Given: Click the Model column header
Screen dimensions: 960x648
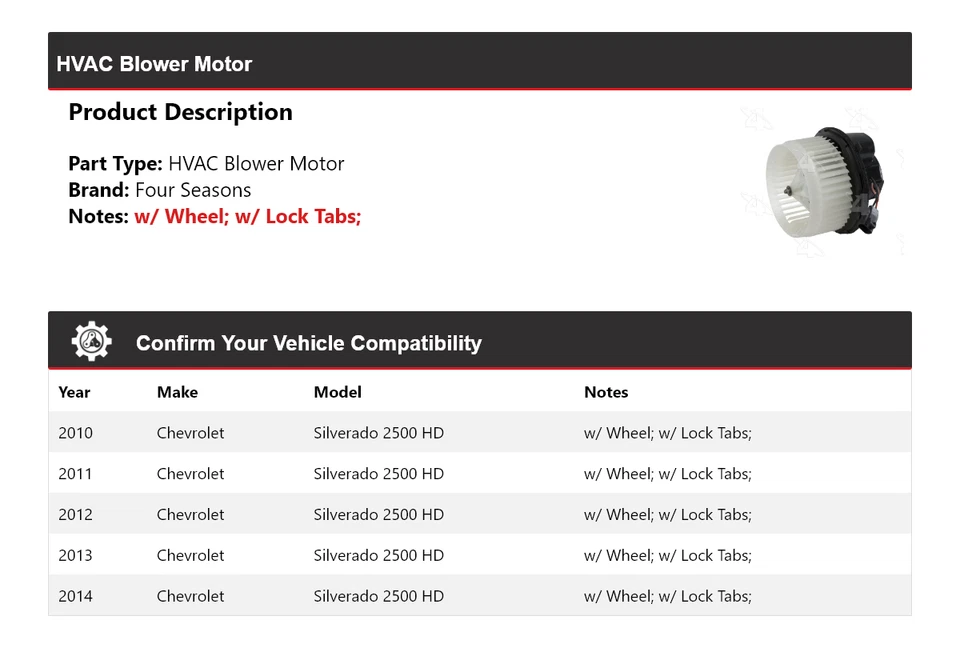Looking at the screenshot, I should (337, 392).
